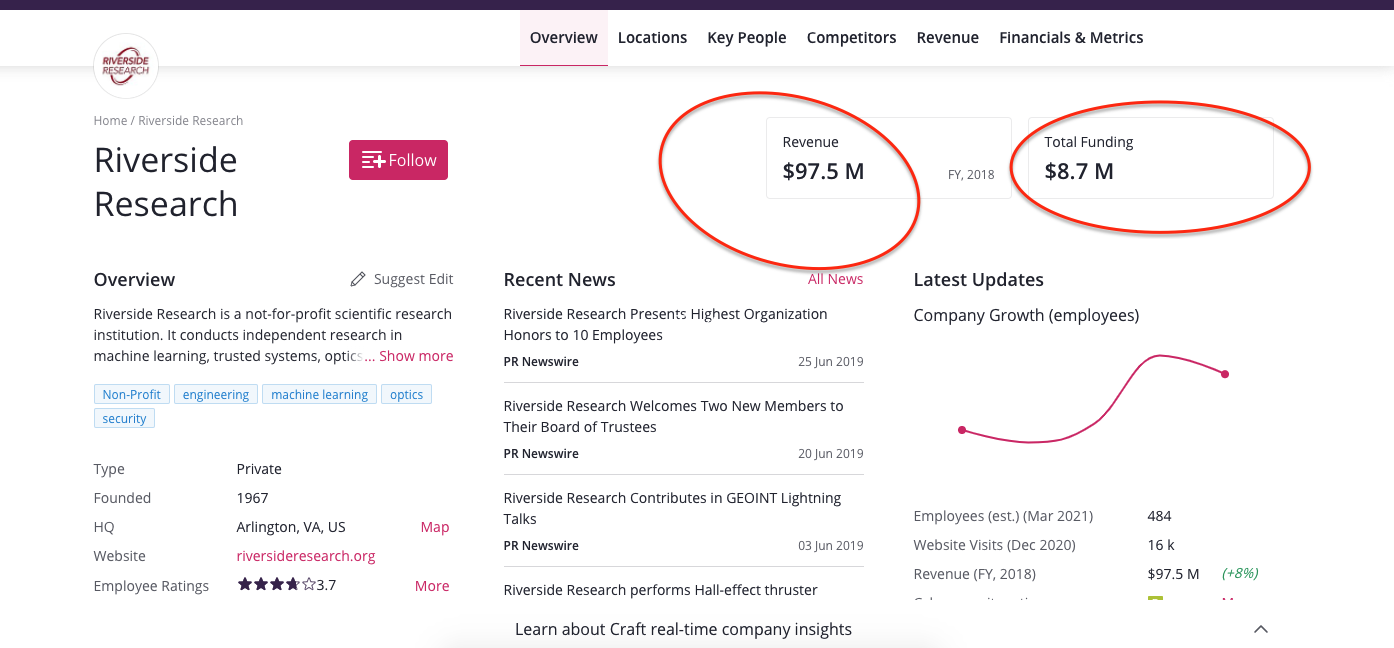Click the Non-Profit tag

[x=132, y=395]
